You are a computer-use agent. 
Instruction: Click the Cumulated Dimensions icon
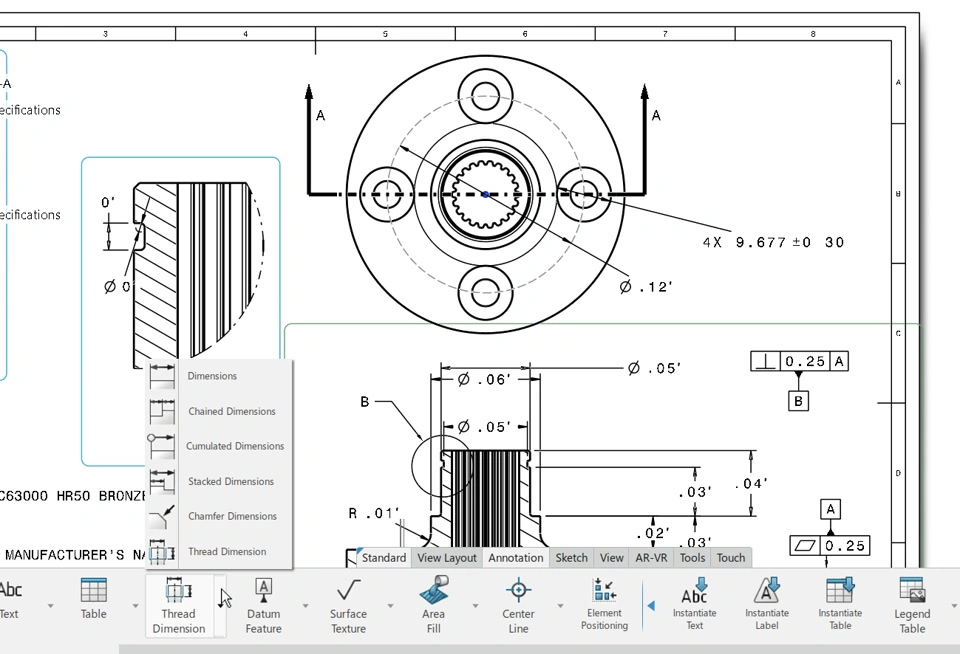[162, 446]
